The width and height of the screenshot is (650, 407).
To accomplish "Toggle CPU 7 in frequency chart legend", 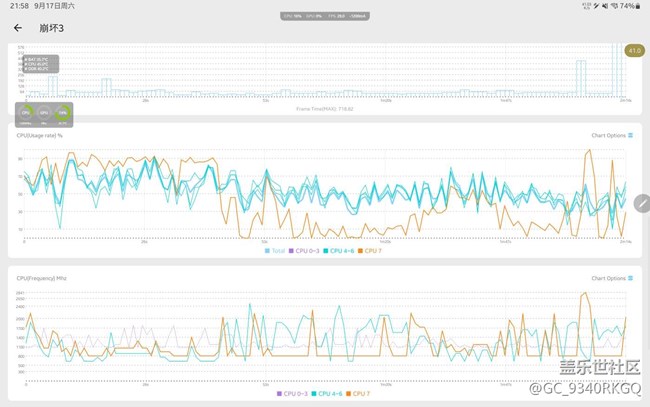I will pos(356,394).
